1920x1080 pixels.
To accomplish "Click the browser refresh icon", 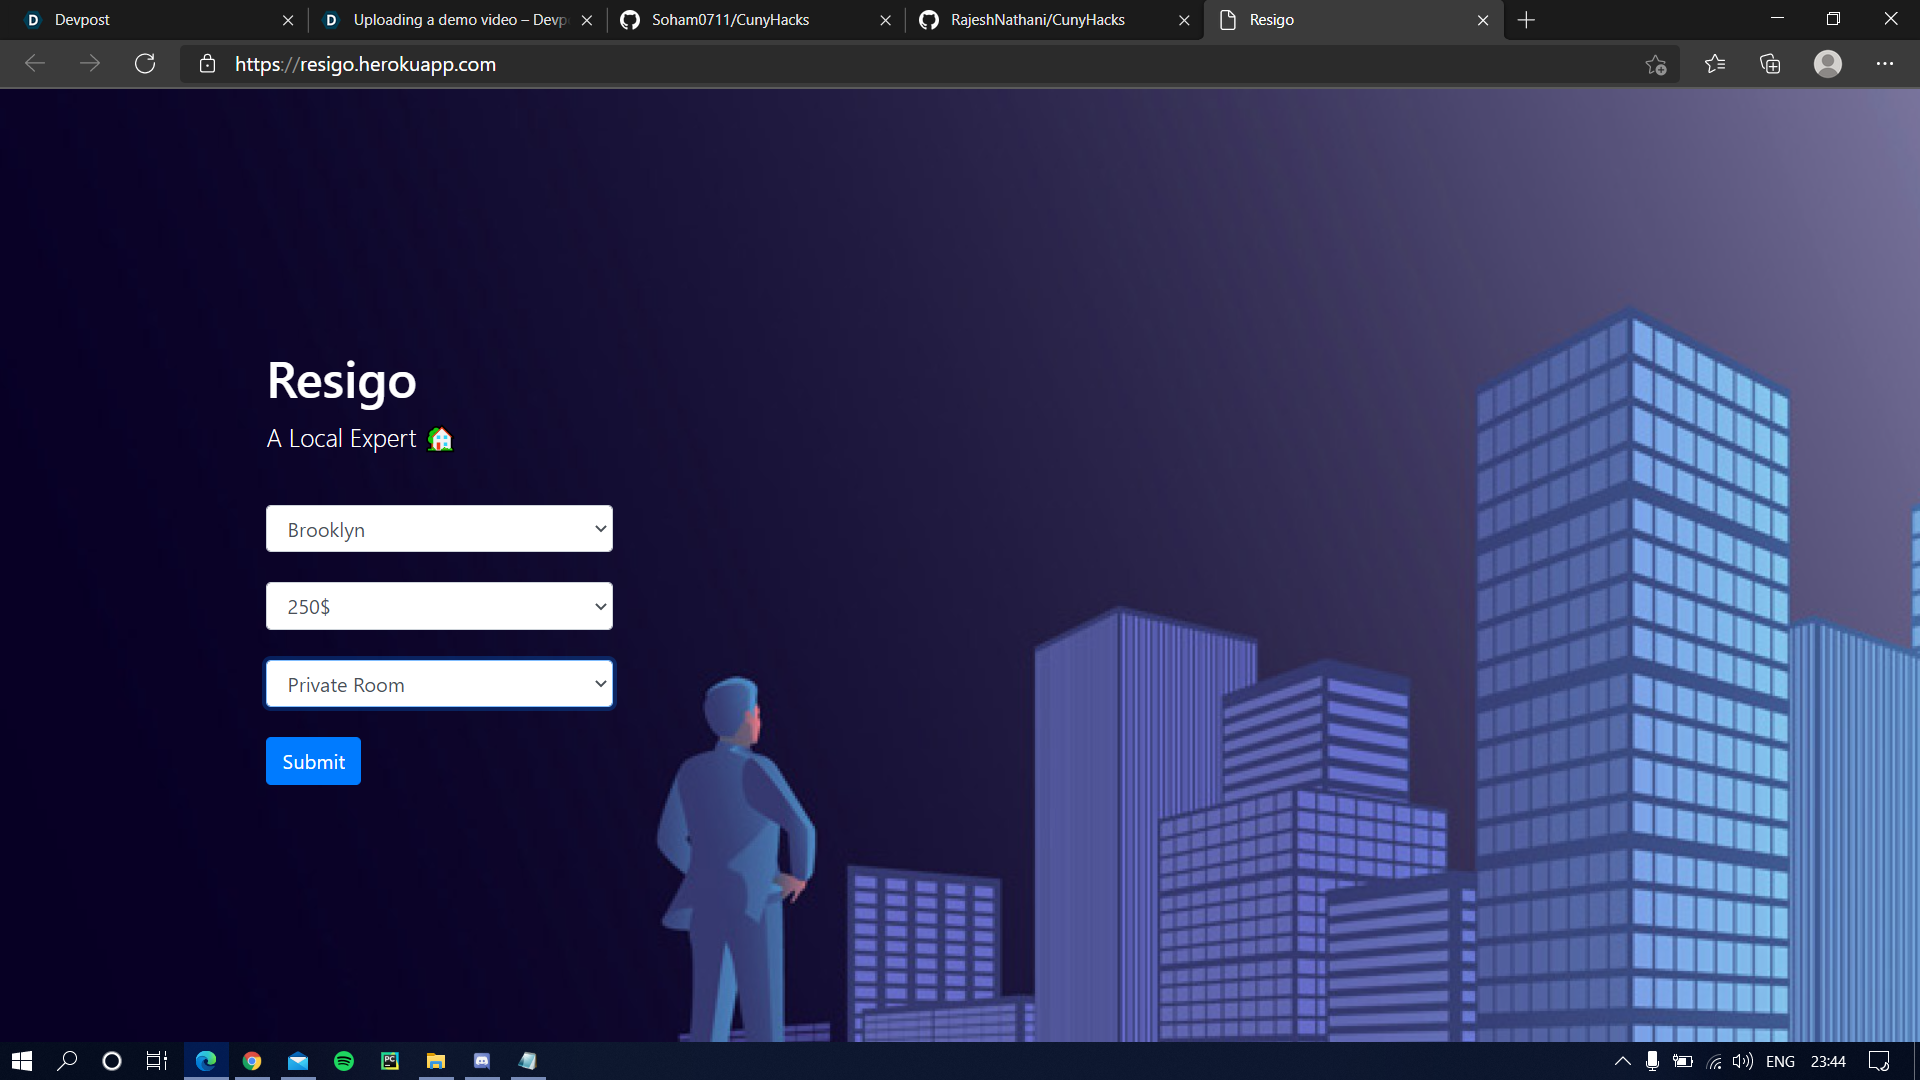I will click(x=145, y=64).
